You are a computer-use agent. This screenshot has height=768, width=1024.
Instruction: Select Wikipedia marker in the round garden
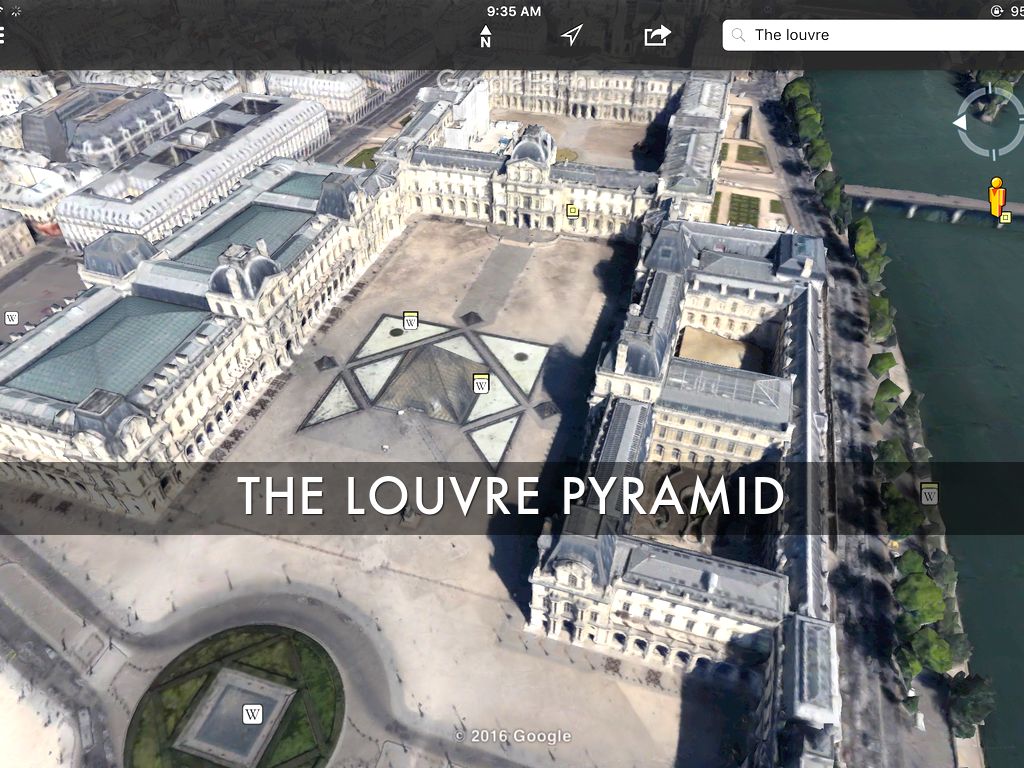click(x=253, y=714)
